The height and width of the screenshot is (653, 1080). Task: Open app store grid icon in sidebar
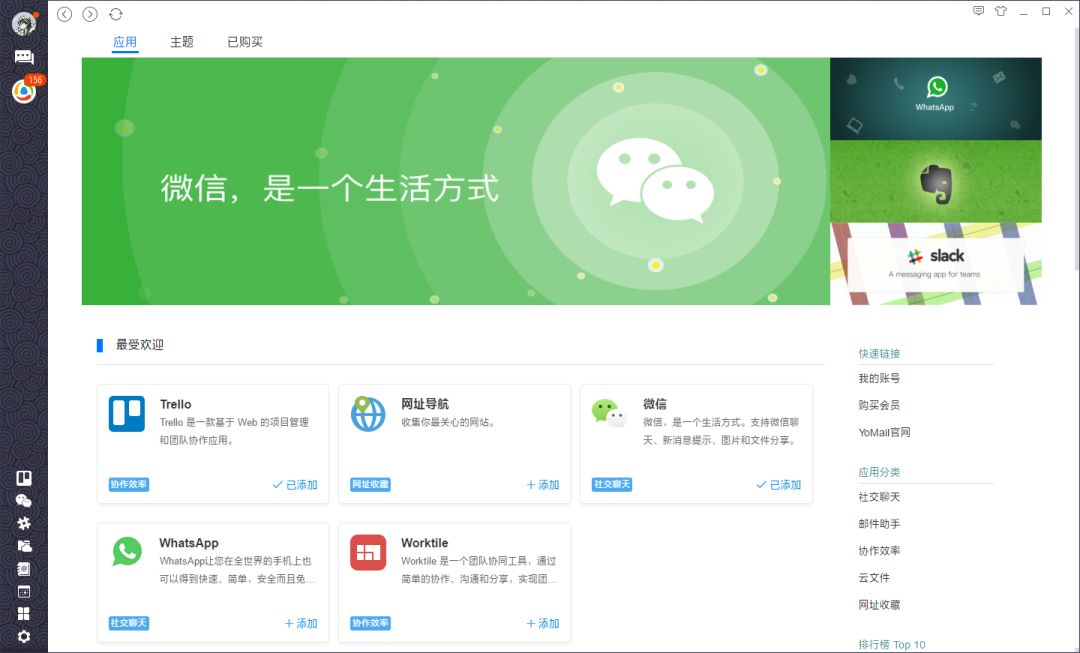(x=24, y=614)
